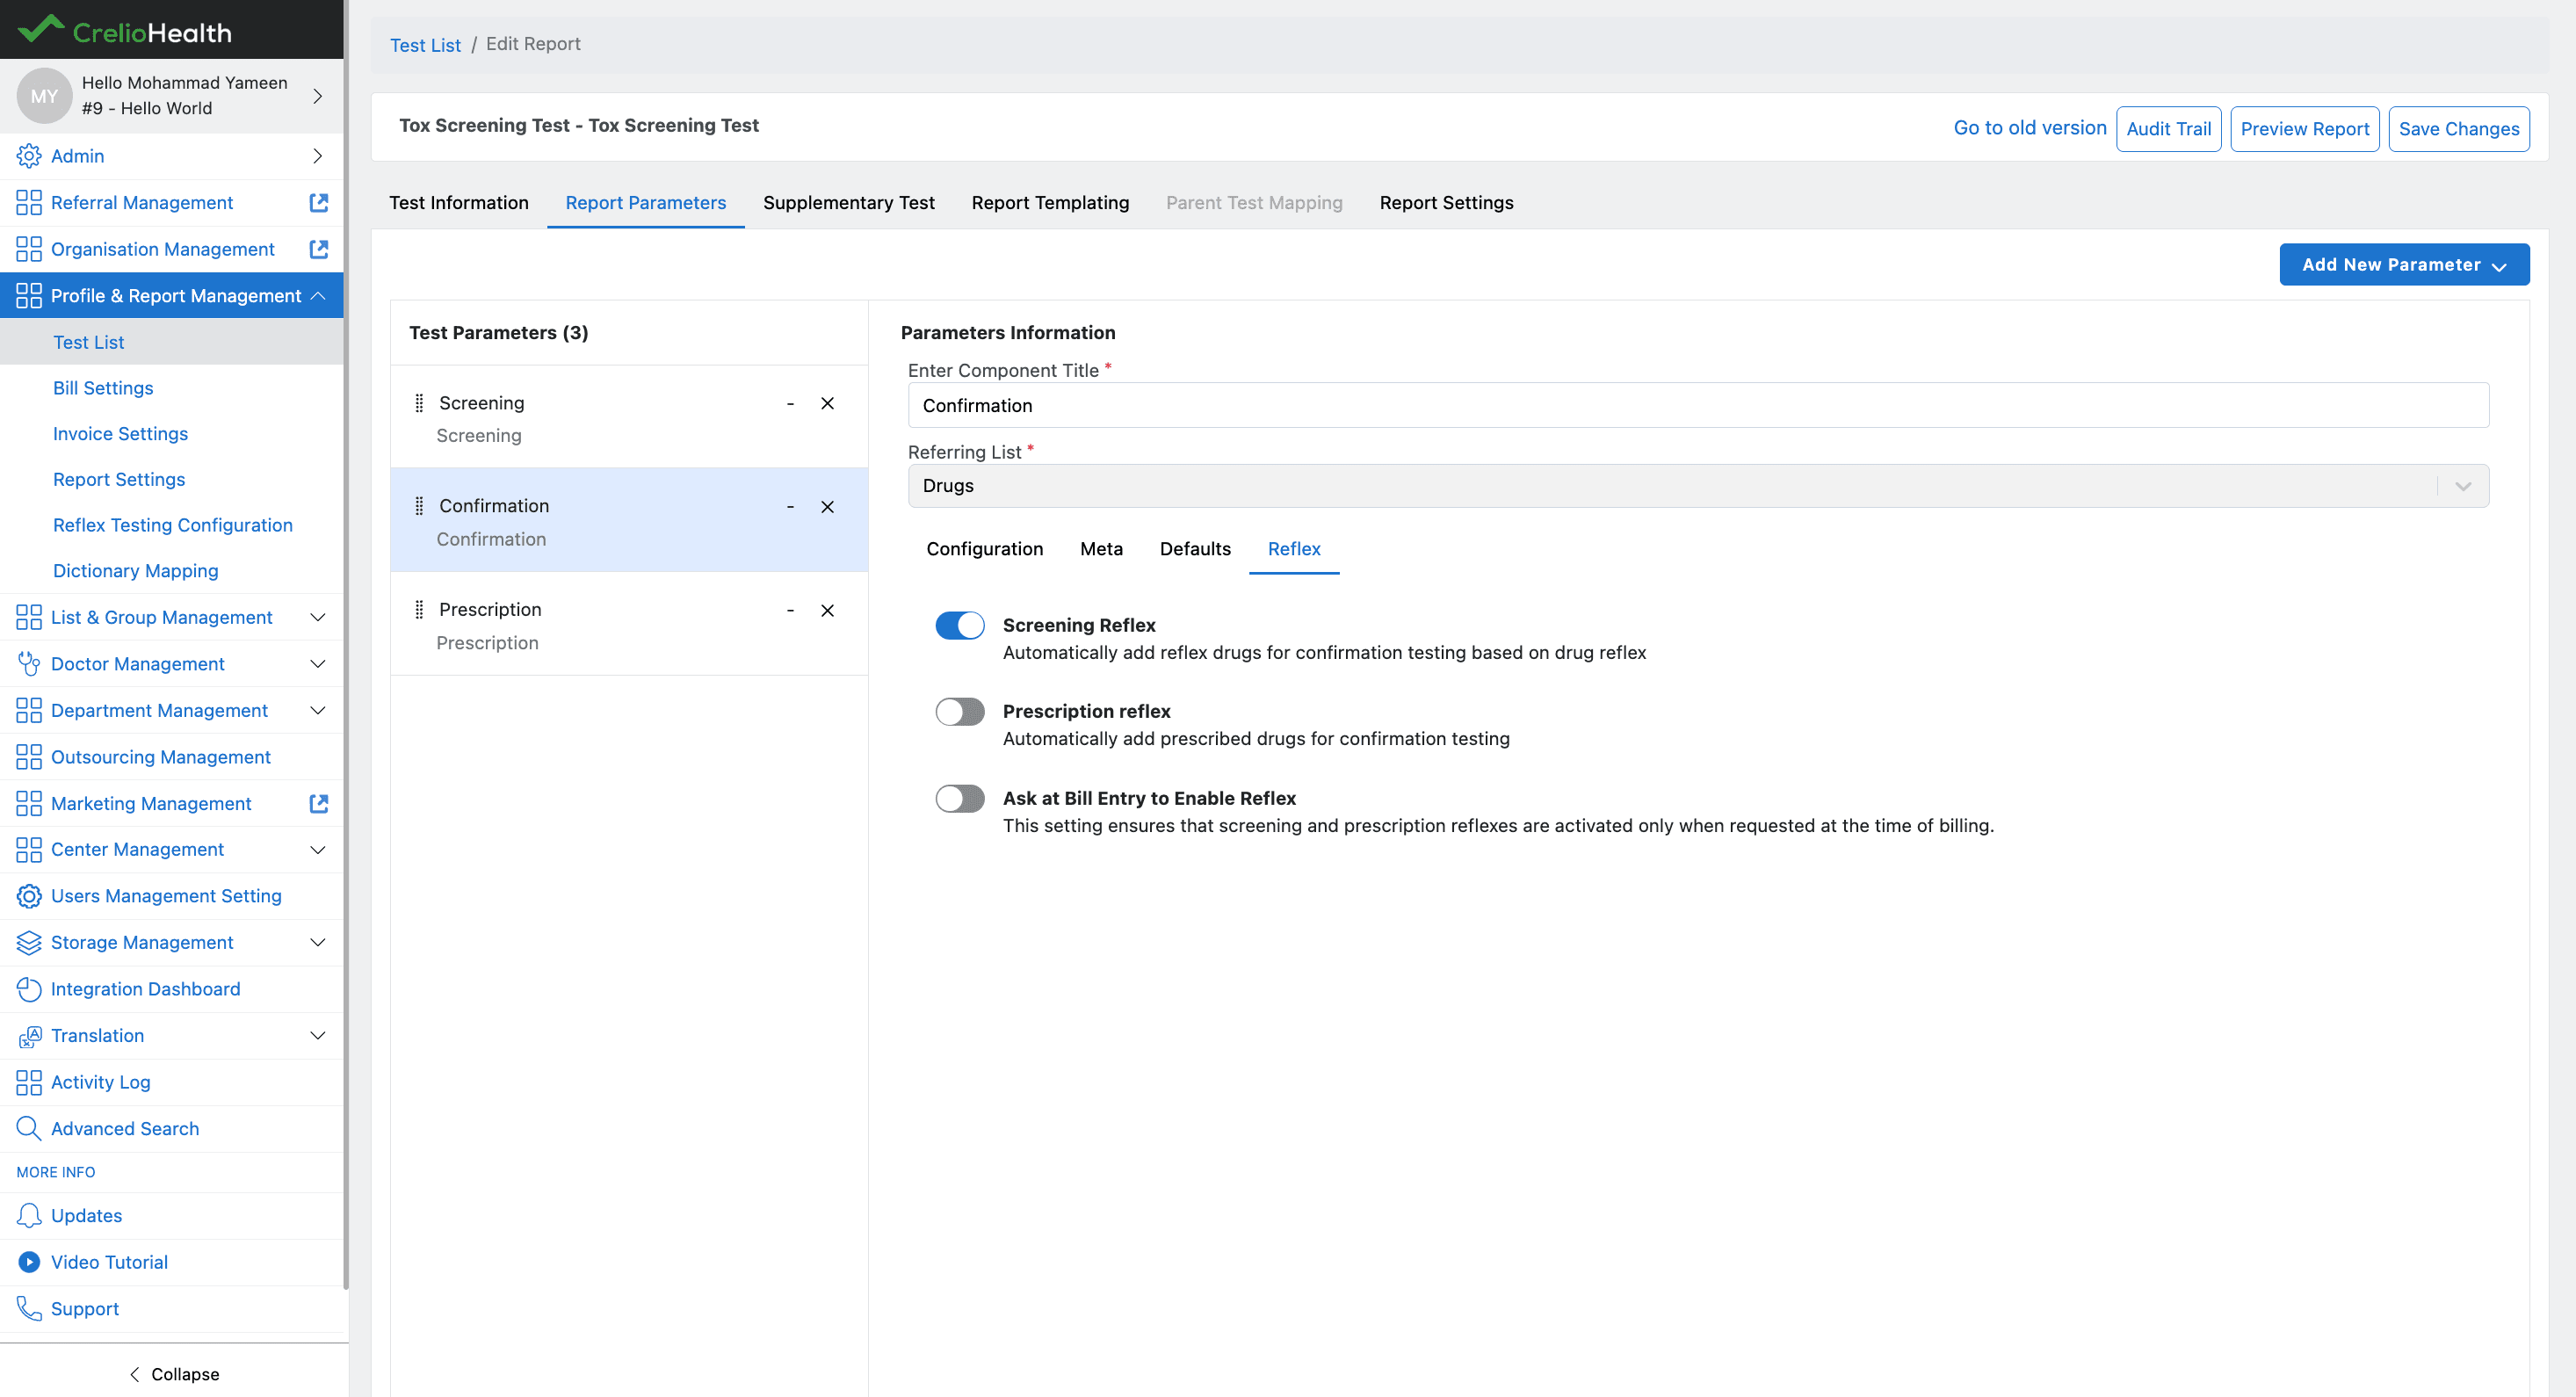
Task: Click the minus icon on Confirmation row
Action: (790, 507)
